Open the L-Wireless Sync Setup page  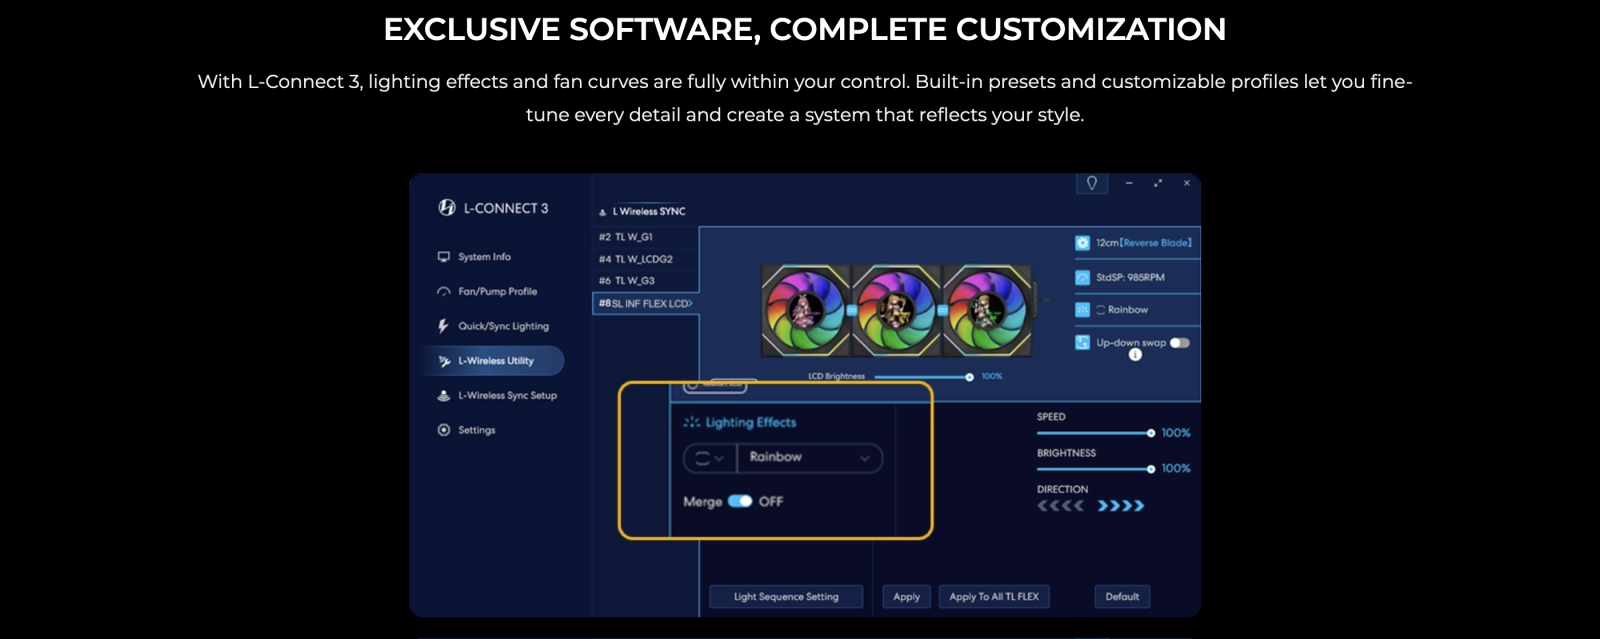pyautogui.click(x=507, y=395)
